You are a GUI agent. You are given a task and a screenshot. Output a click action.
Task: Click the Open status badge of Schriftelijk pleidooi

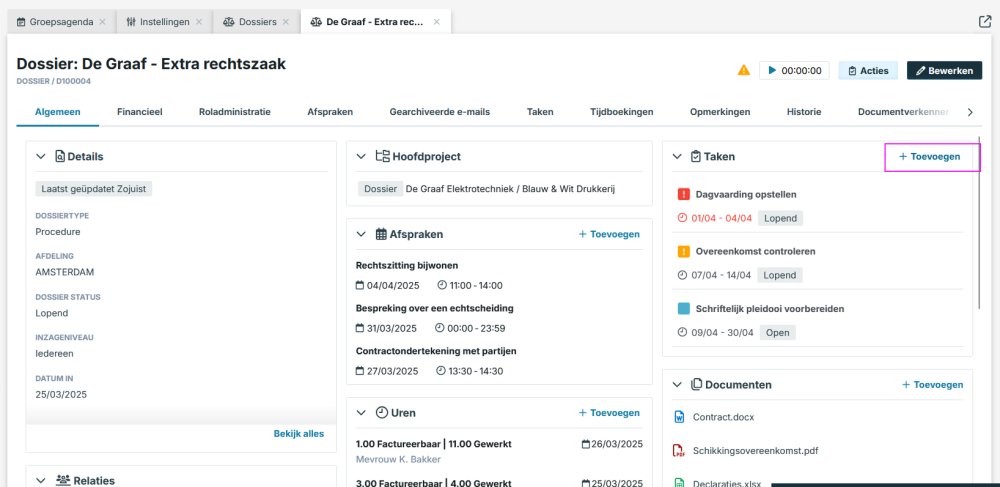[777, 332]
